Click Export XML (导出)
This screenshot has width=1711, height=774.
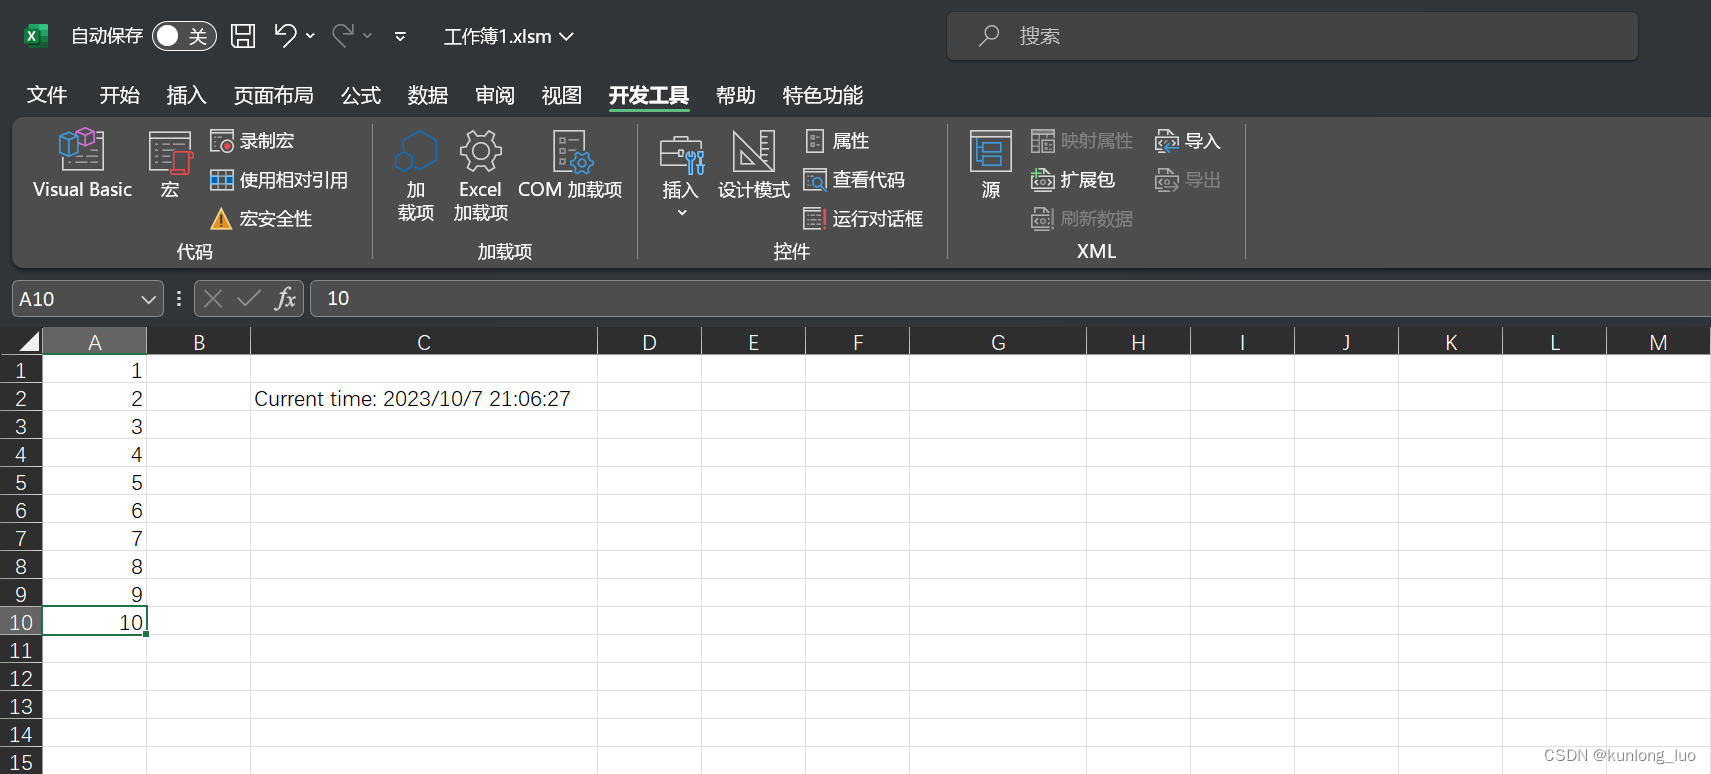[x=1188, y=180]
